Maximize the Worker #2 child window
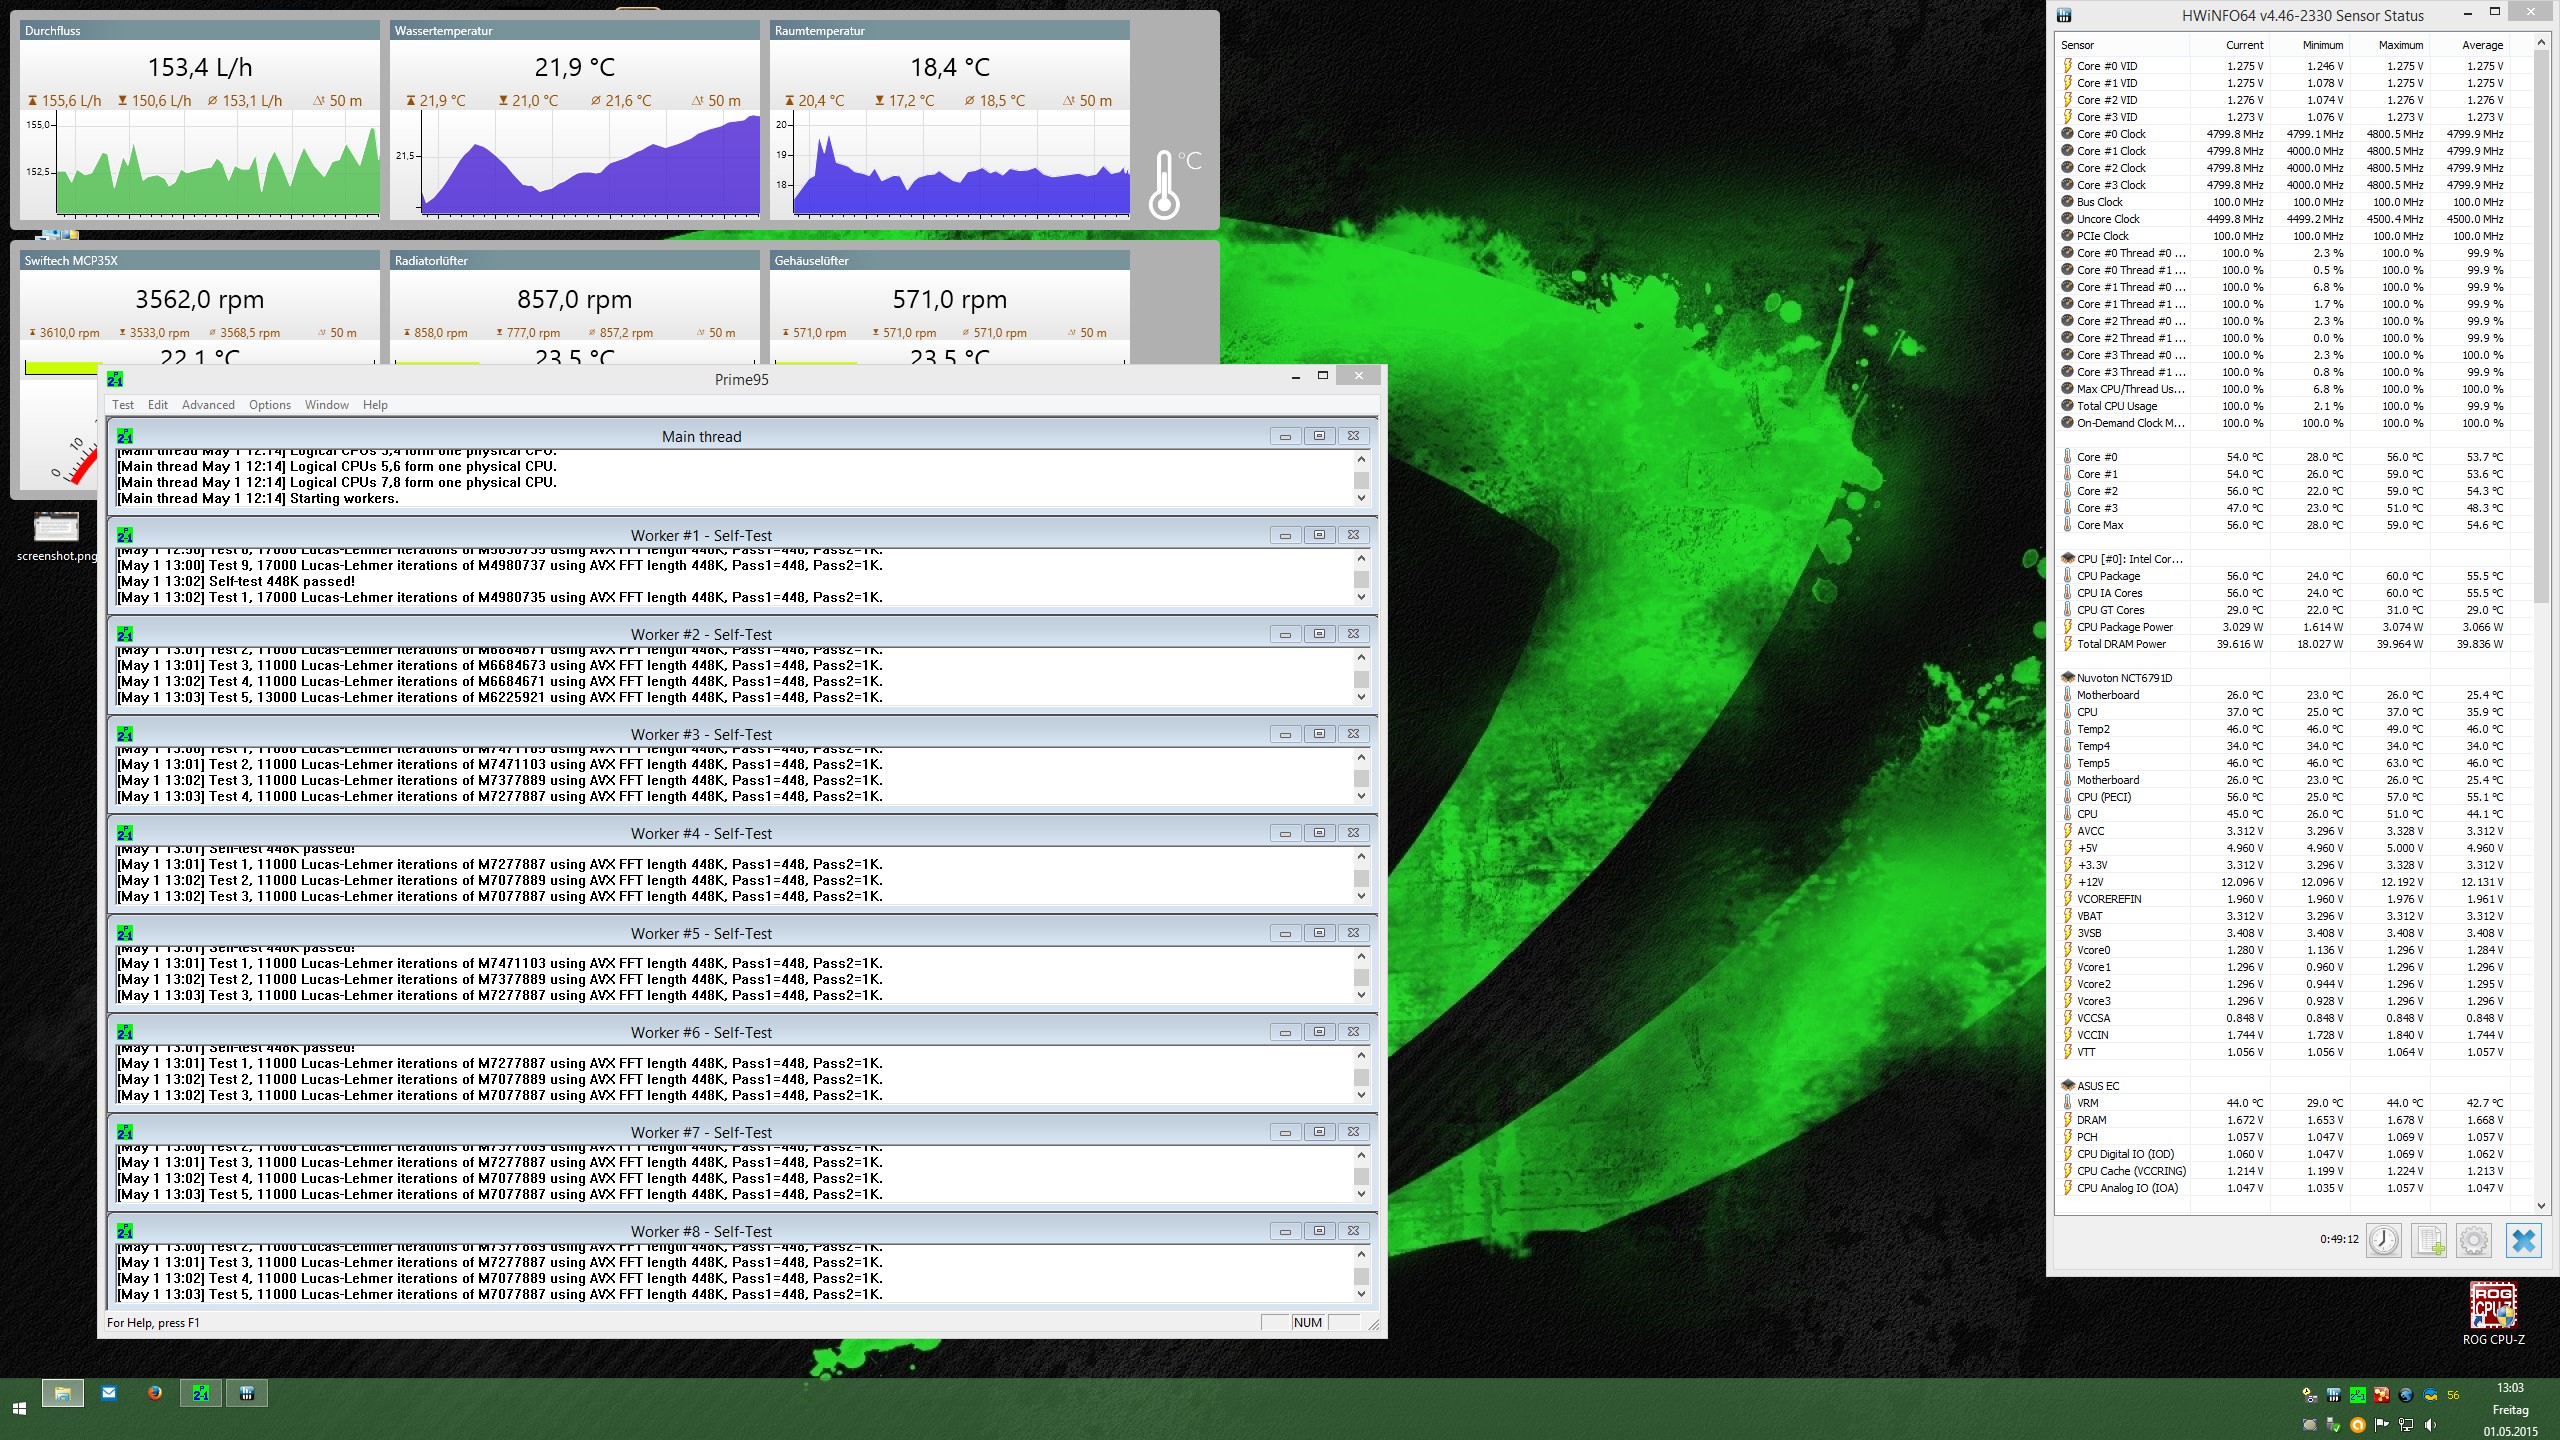 tap(1319, 634)
